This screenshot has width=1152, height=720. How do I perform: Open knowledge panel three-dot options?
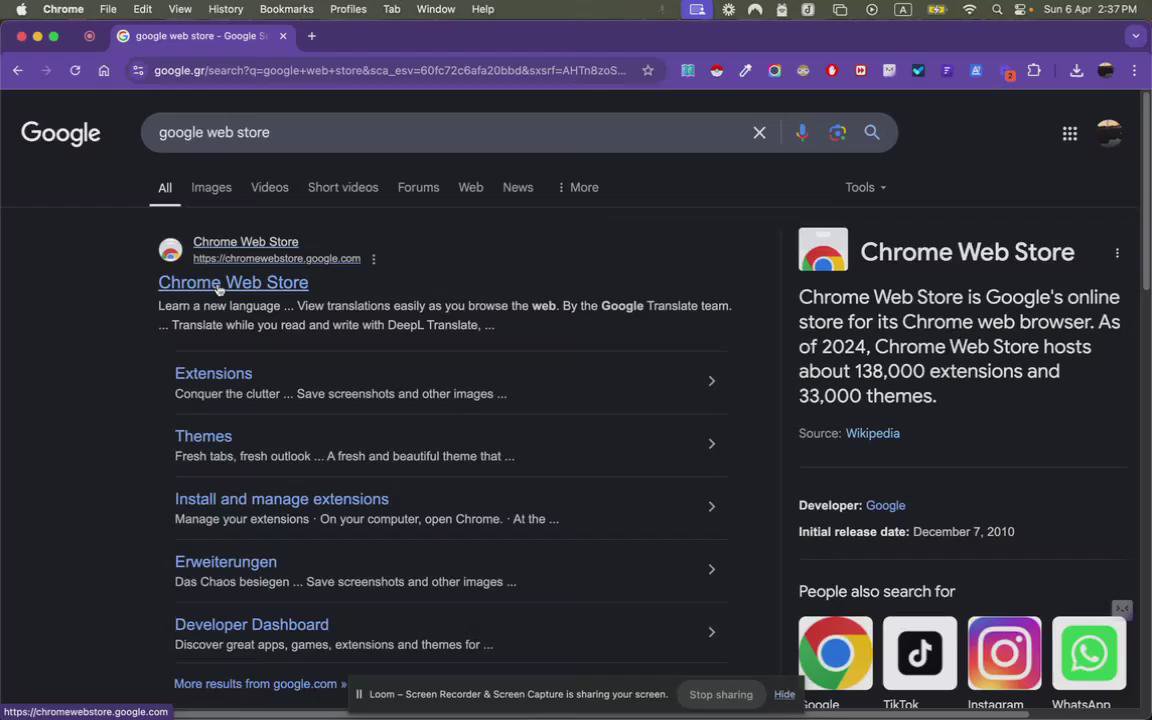click(x=1117, y=253)
